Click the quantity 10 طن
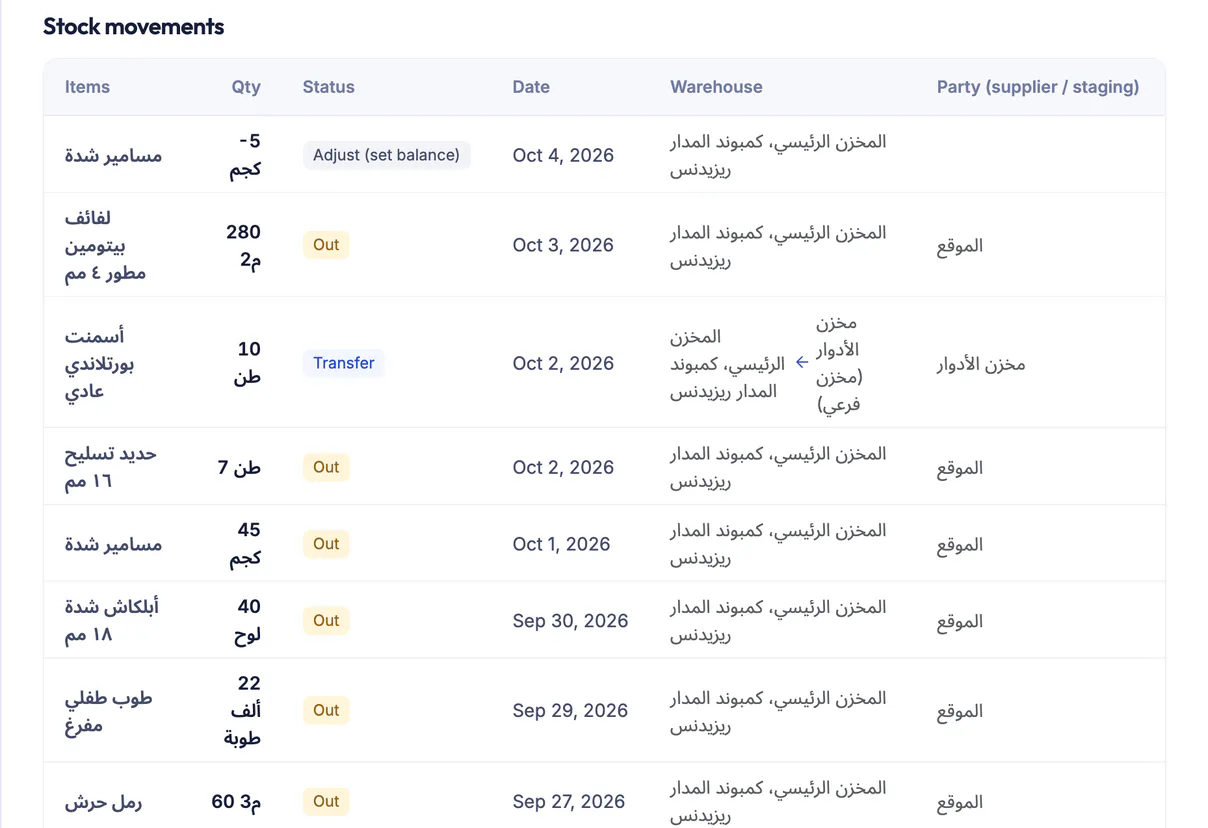 click(x=249, y=363)
